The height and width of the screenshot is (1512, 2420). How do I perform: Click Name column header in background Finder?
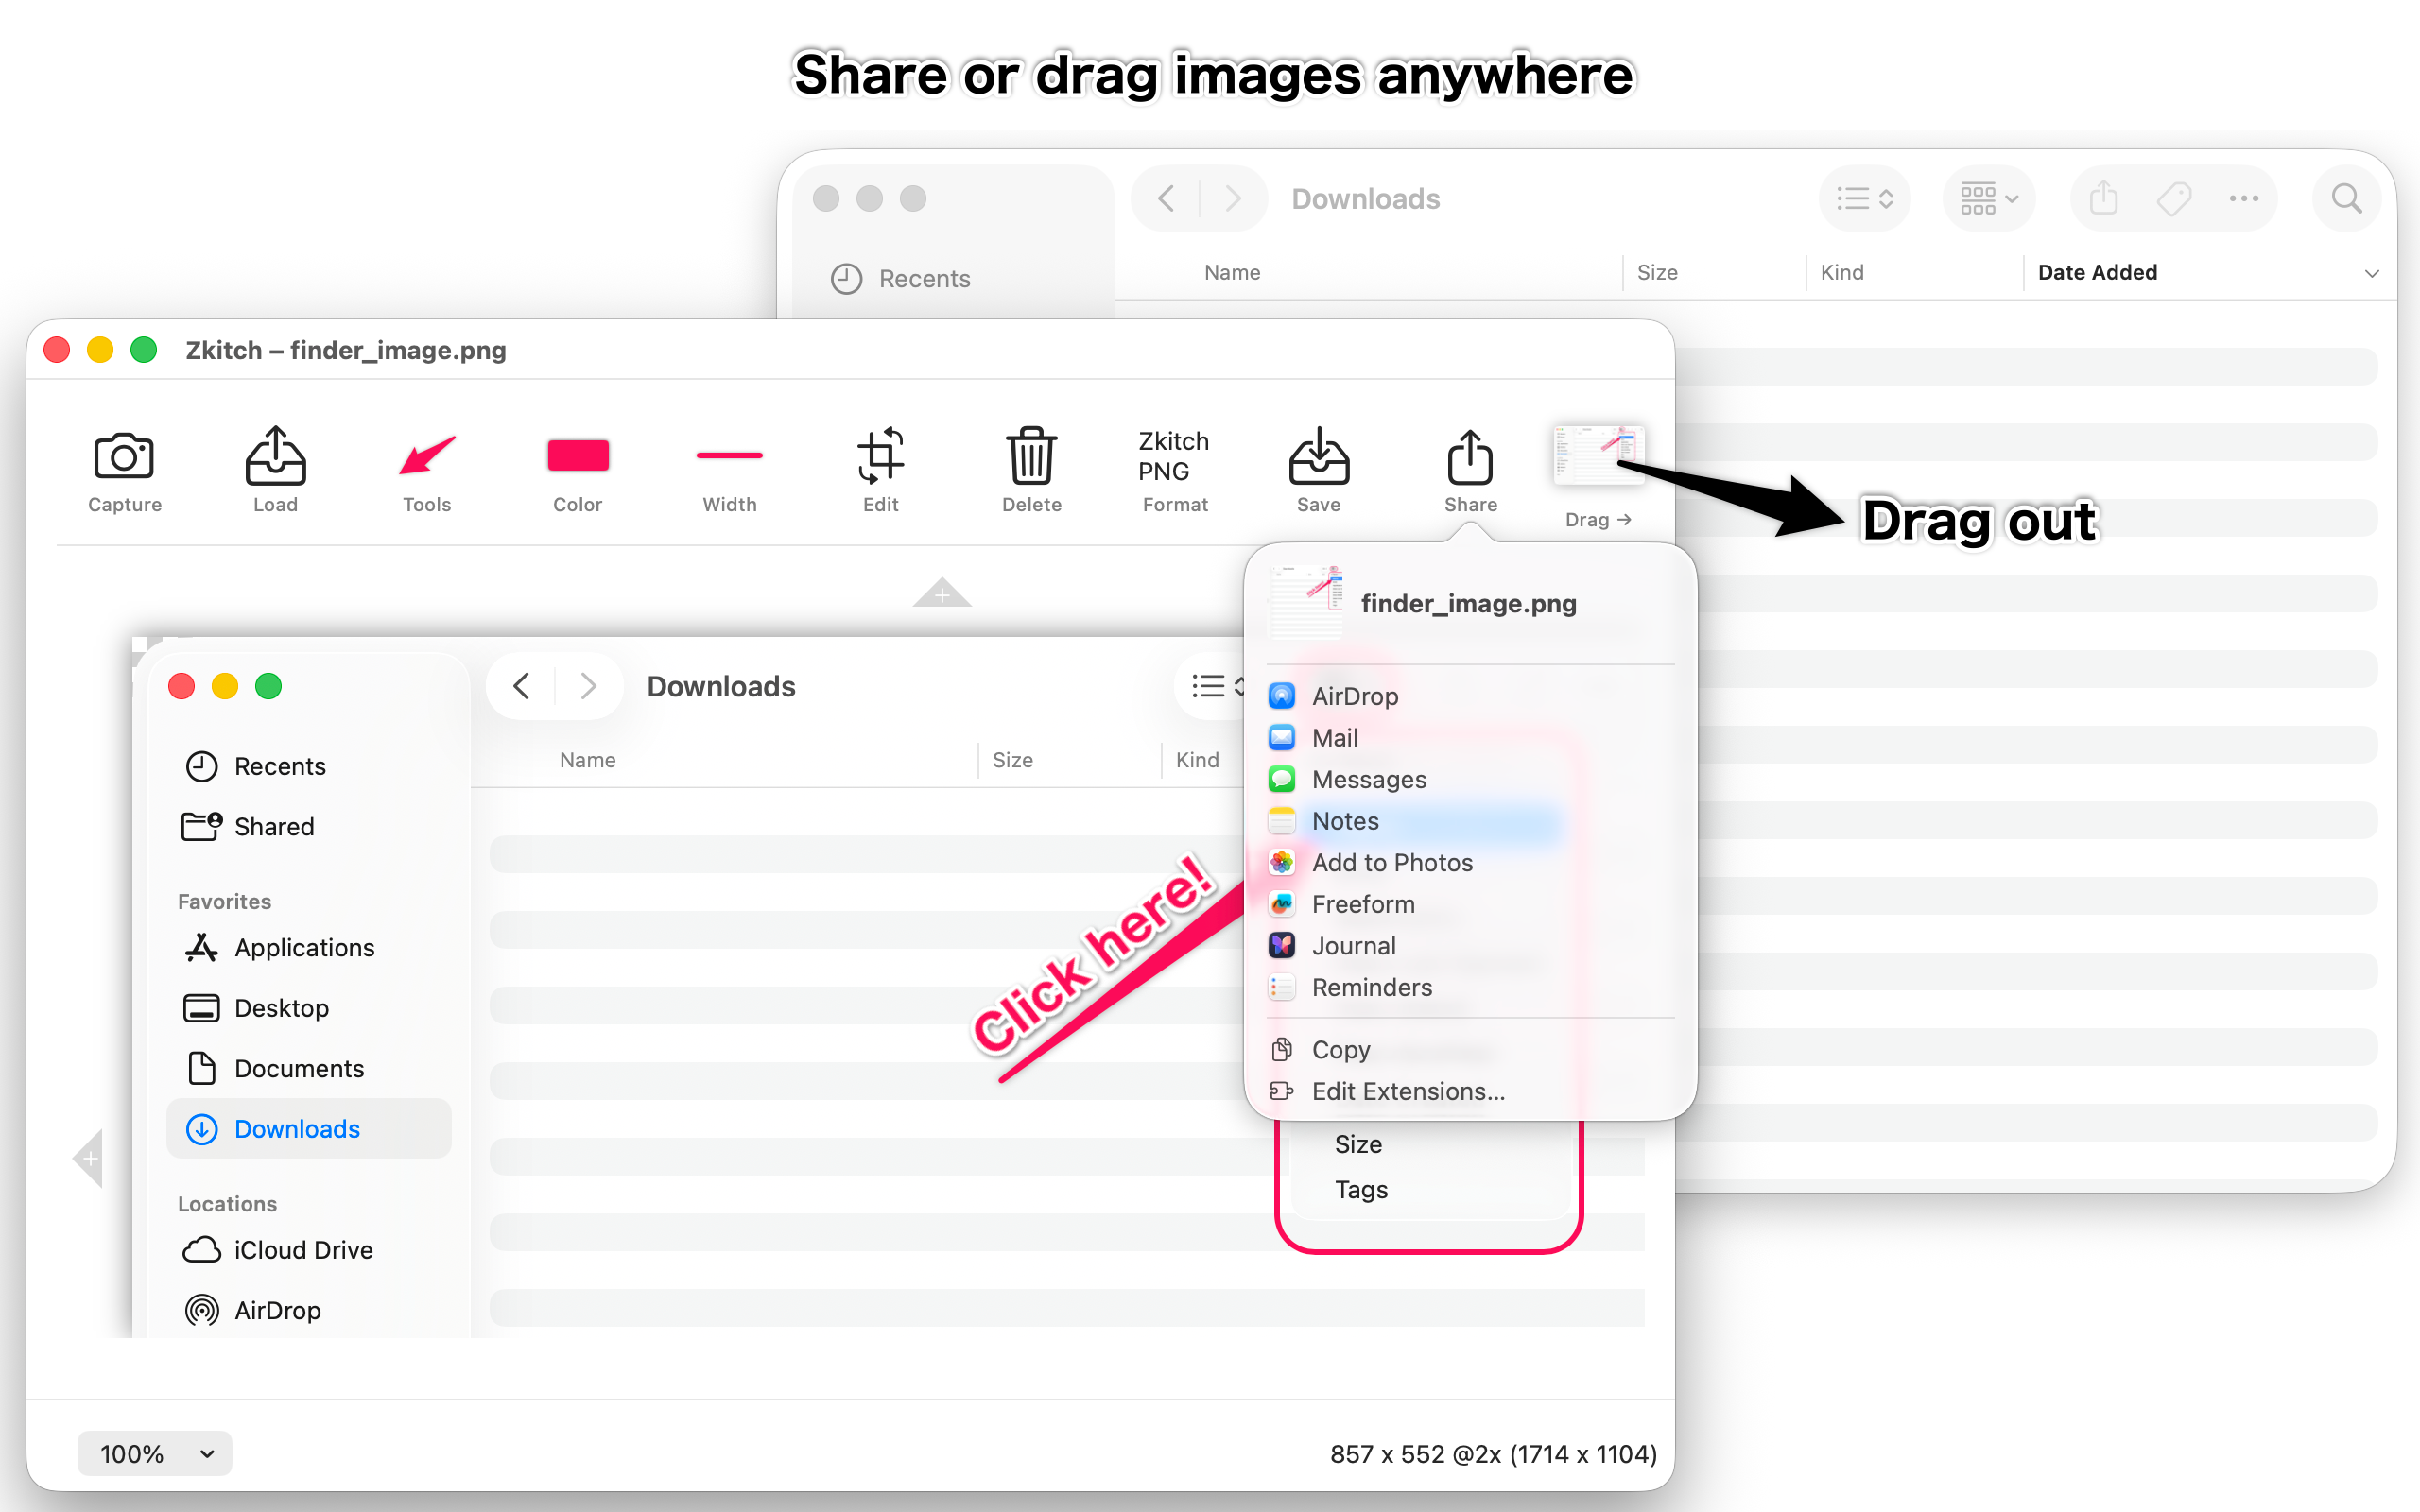(1232, 272)
